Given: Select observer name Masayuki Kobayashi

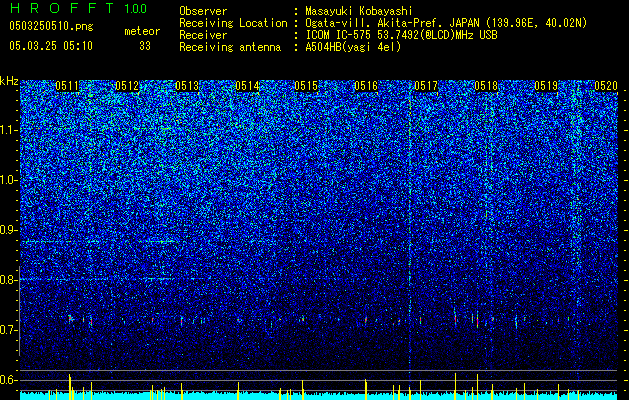Looking at the screenshot, I should point(358,11).
